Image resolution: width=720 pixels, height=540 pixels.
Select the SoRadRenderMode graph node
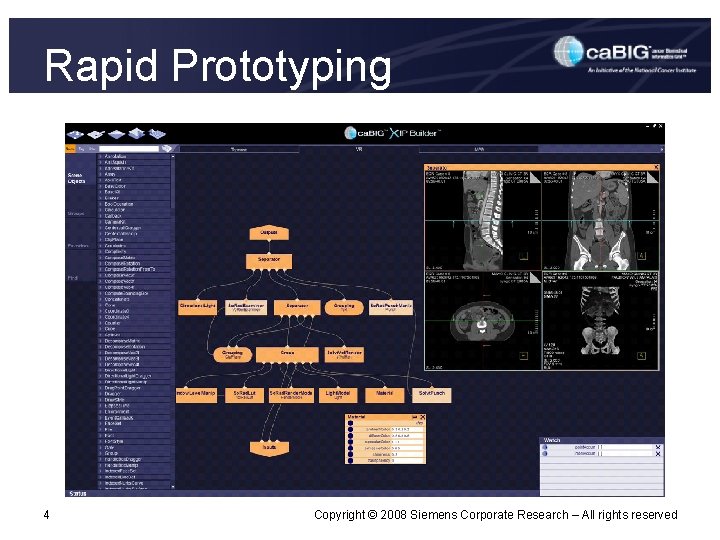tap(291, 395)
